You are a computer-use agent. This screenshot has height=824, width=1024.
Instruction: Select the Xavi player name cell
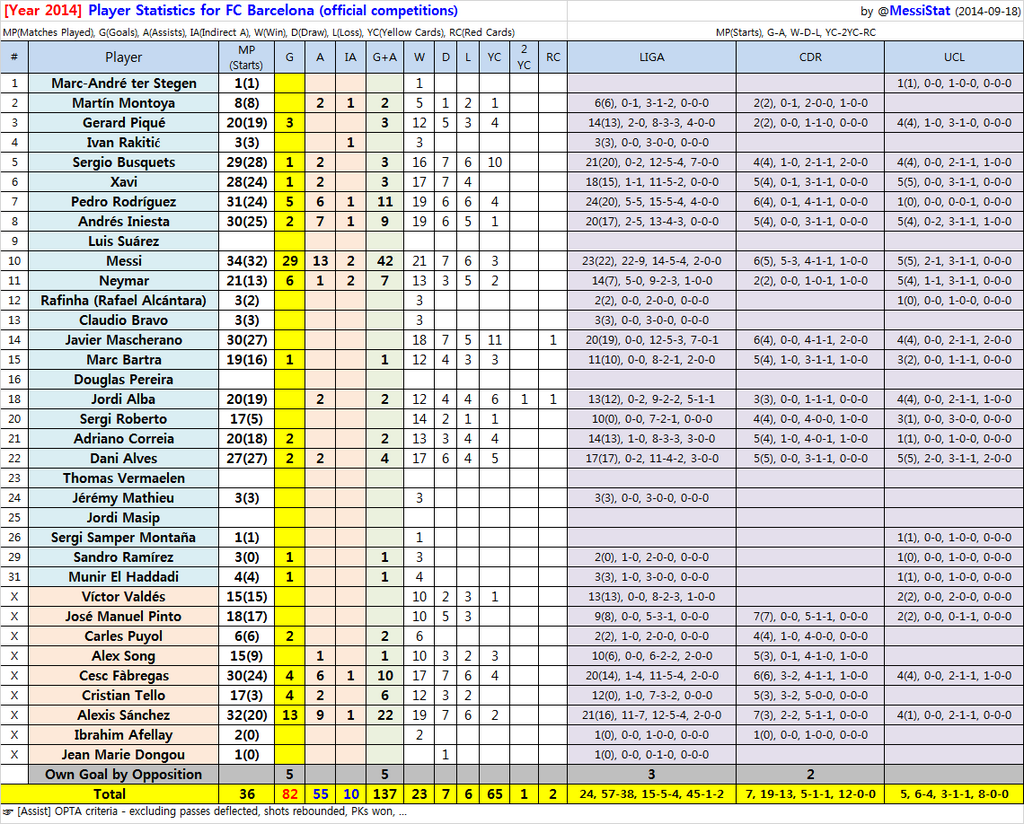(124, 182)
